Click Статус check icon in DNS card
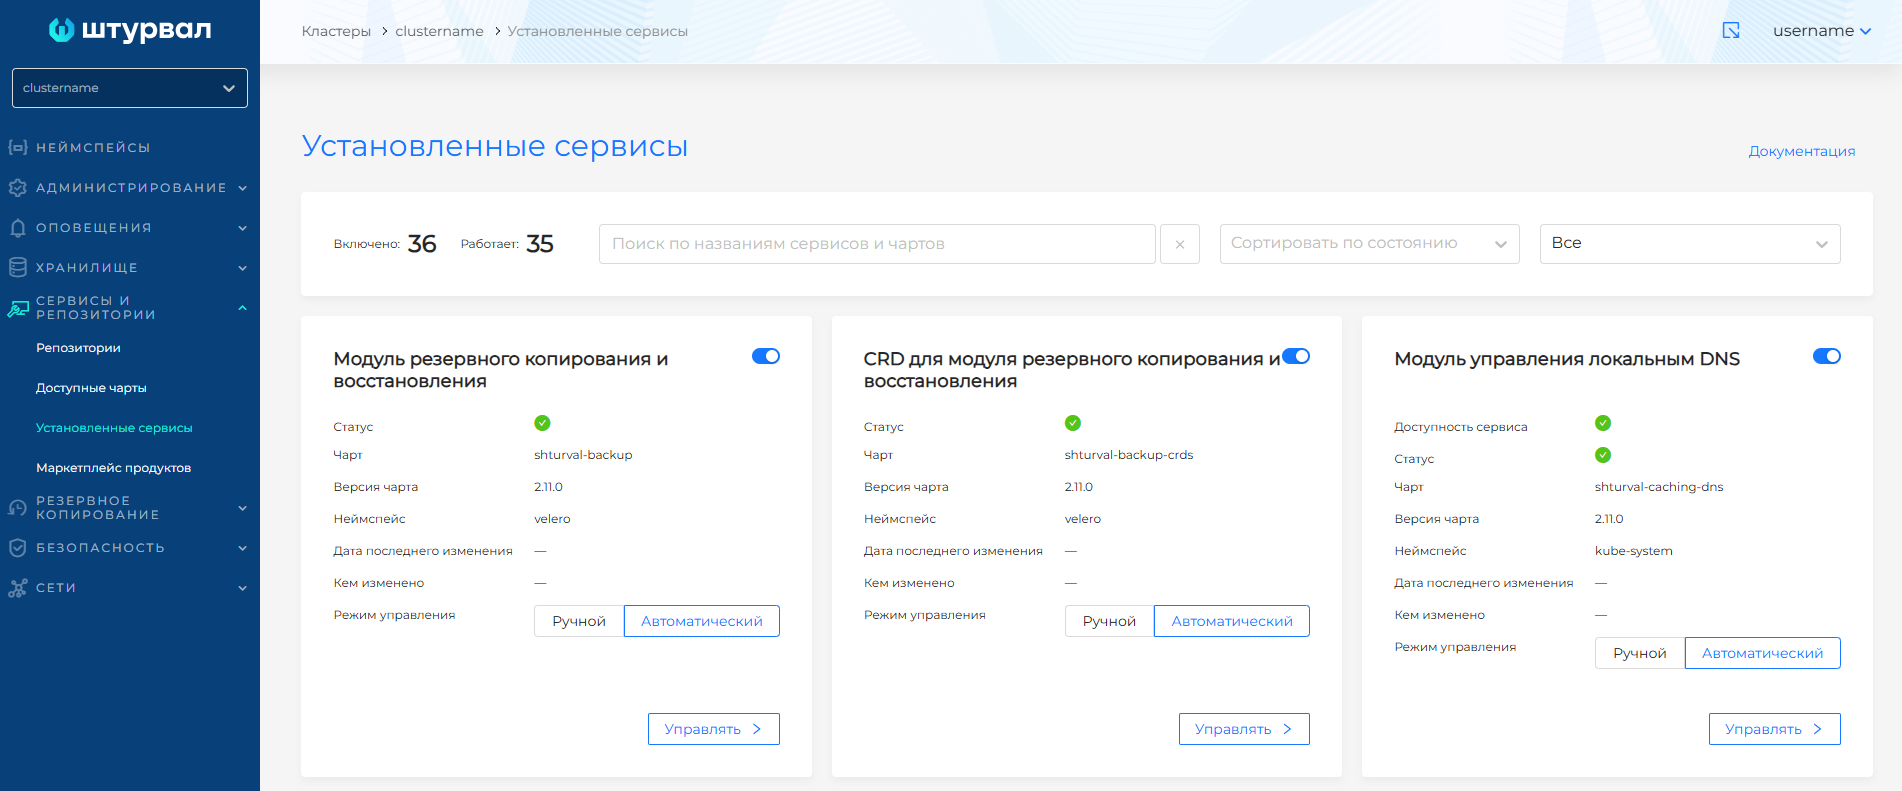 tap(1603, 455)
